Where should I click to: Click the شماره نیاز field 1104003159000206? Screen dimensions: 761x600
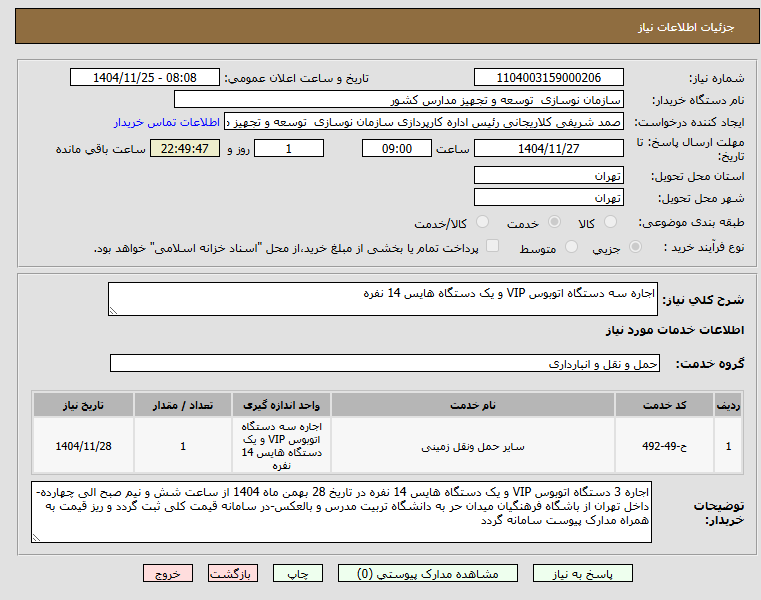tap(548, 77)
